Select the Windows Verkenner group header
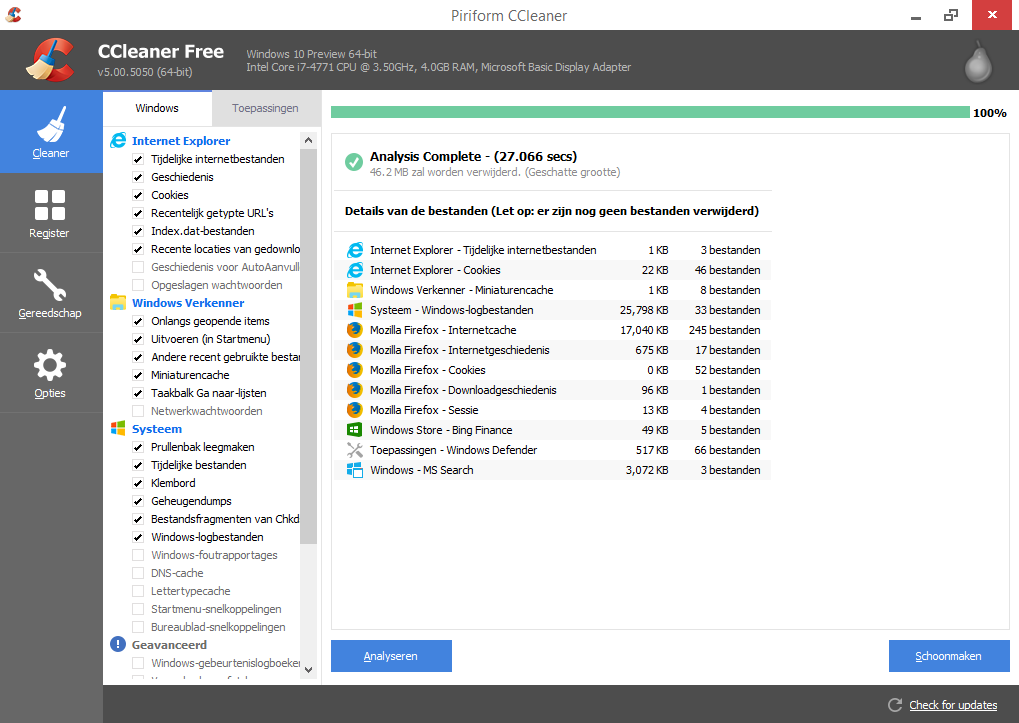This screenshot has width=1019, height=723. pyautogui.click(x=187, y=303)
